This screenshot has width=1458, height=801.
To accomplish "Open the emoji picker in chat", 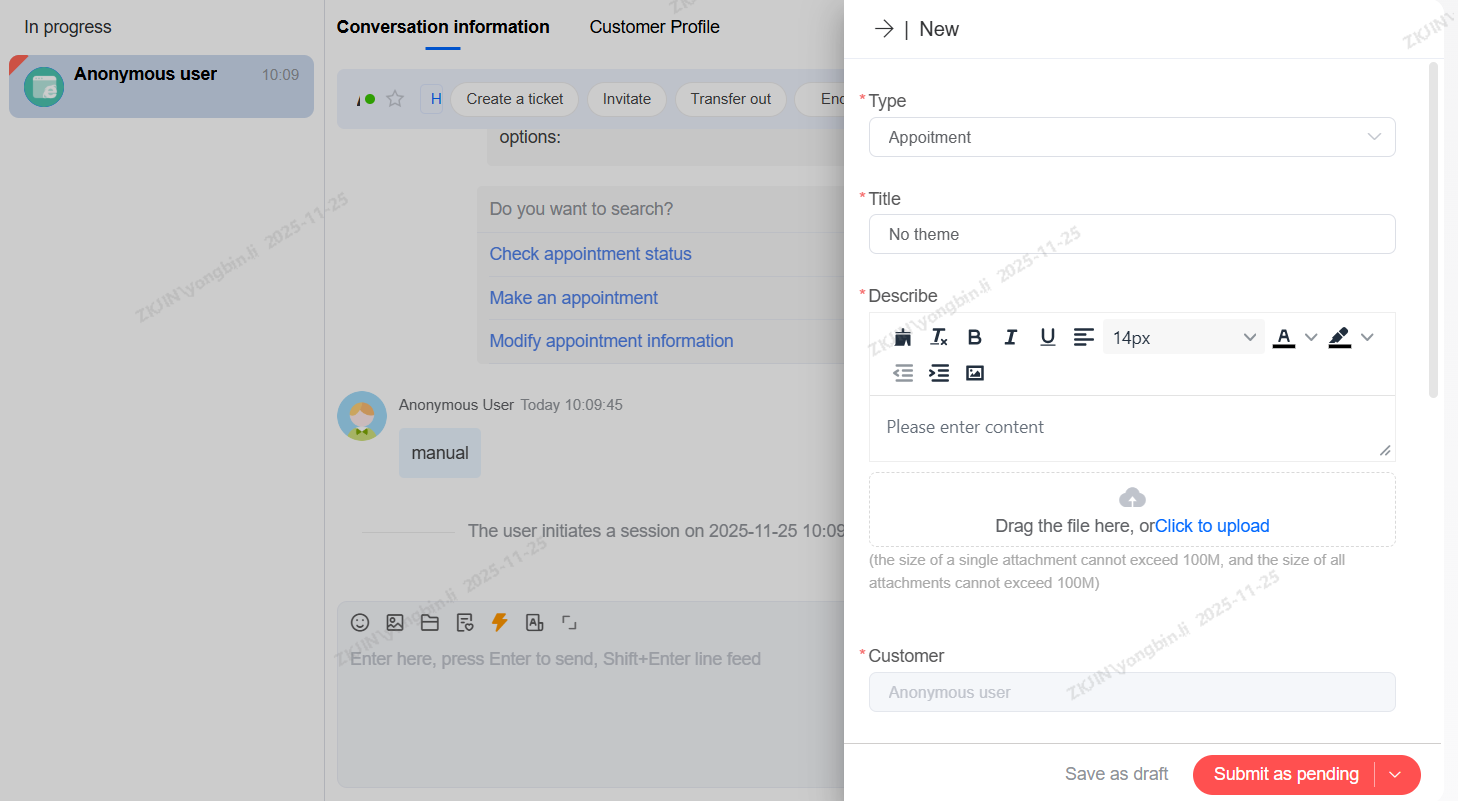I will click(x=360, y=623).
